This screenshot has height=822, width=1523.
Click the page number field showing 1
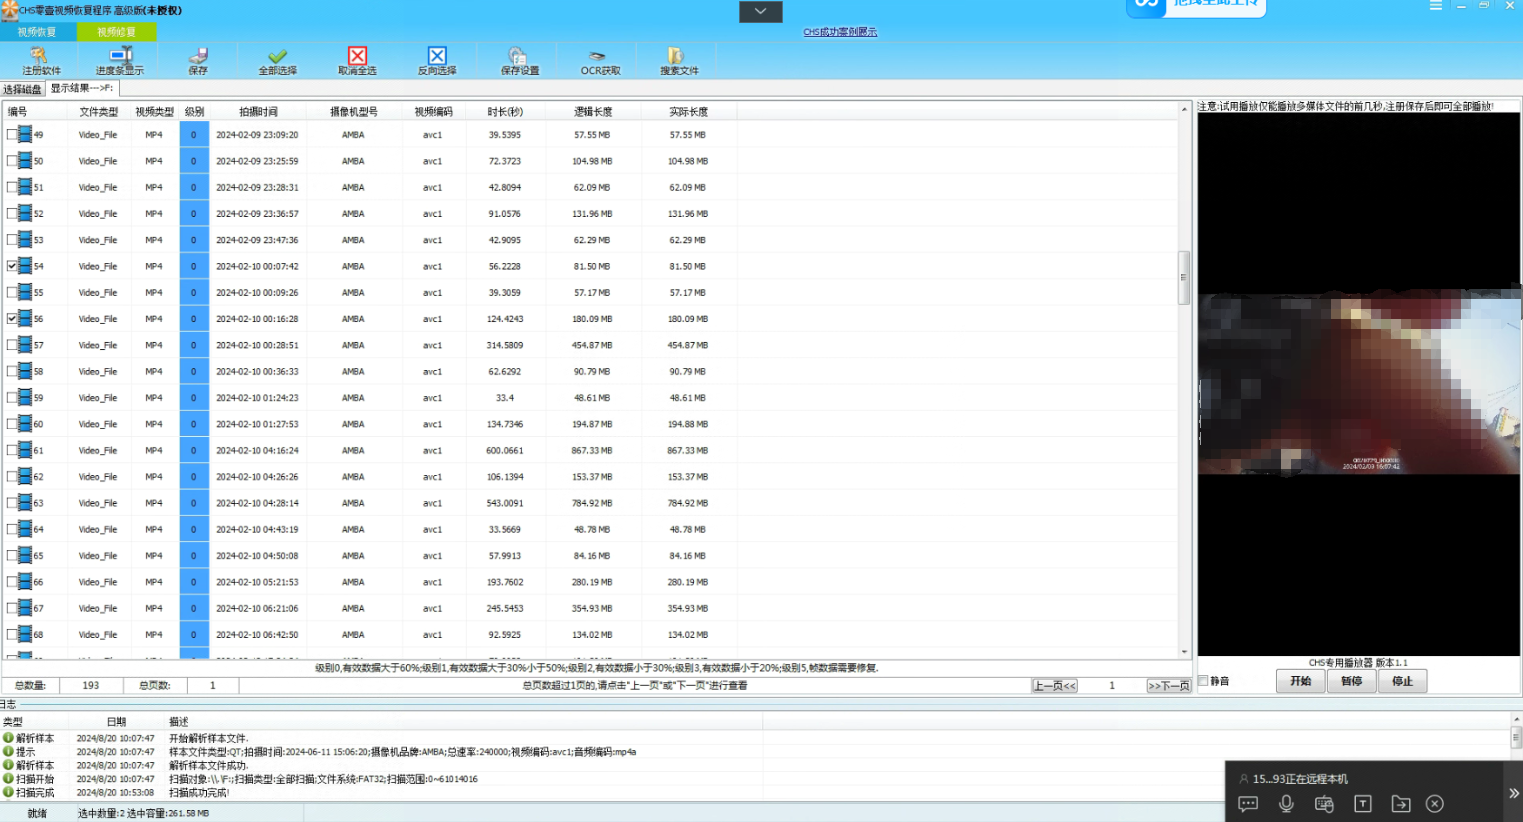(1111, 686)
